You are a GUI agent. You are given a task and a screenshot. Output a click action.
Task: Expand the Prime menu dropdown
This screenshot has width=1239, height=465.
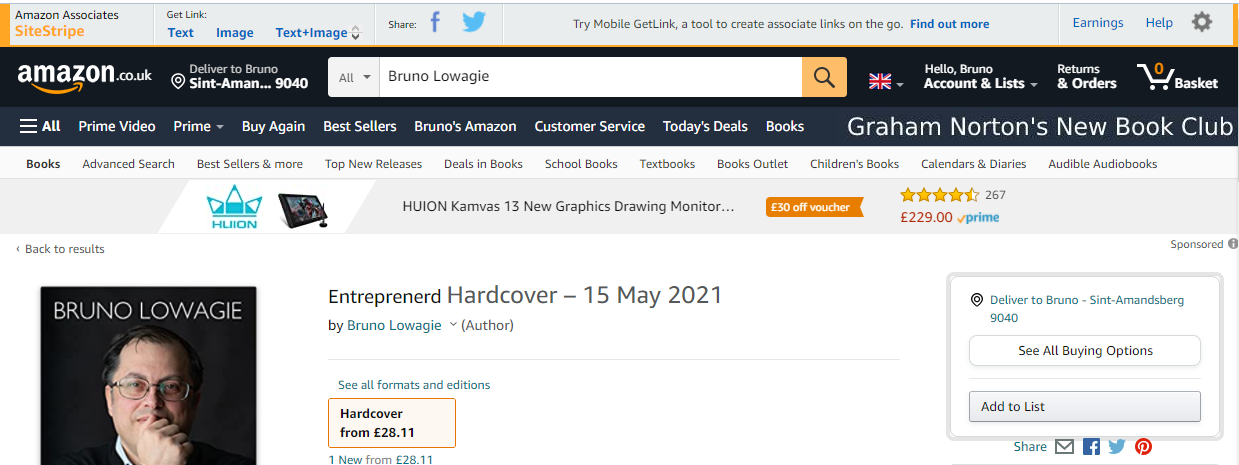(198, 126)
